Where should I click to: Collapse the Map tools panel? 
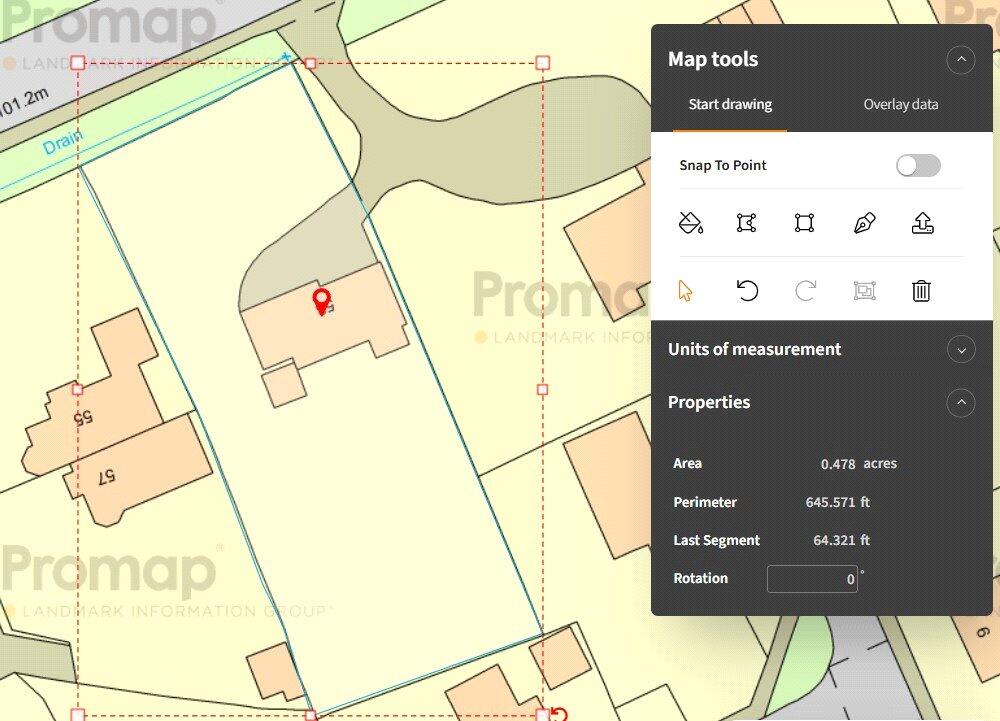960,60
